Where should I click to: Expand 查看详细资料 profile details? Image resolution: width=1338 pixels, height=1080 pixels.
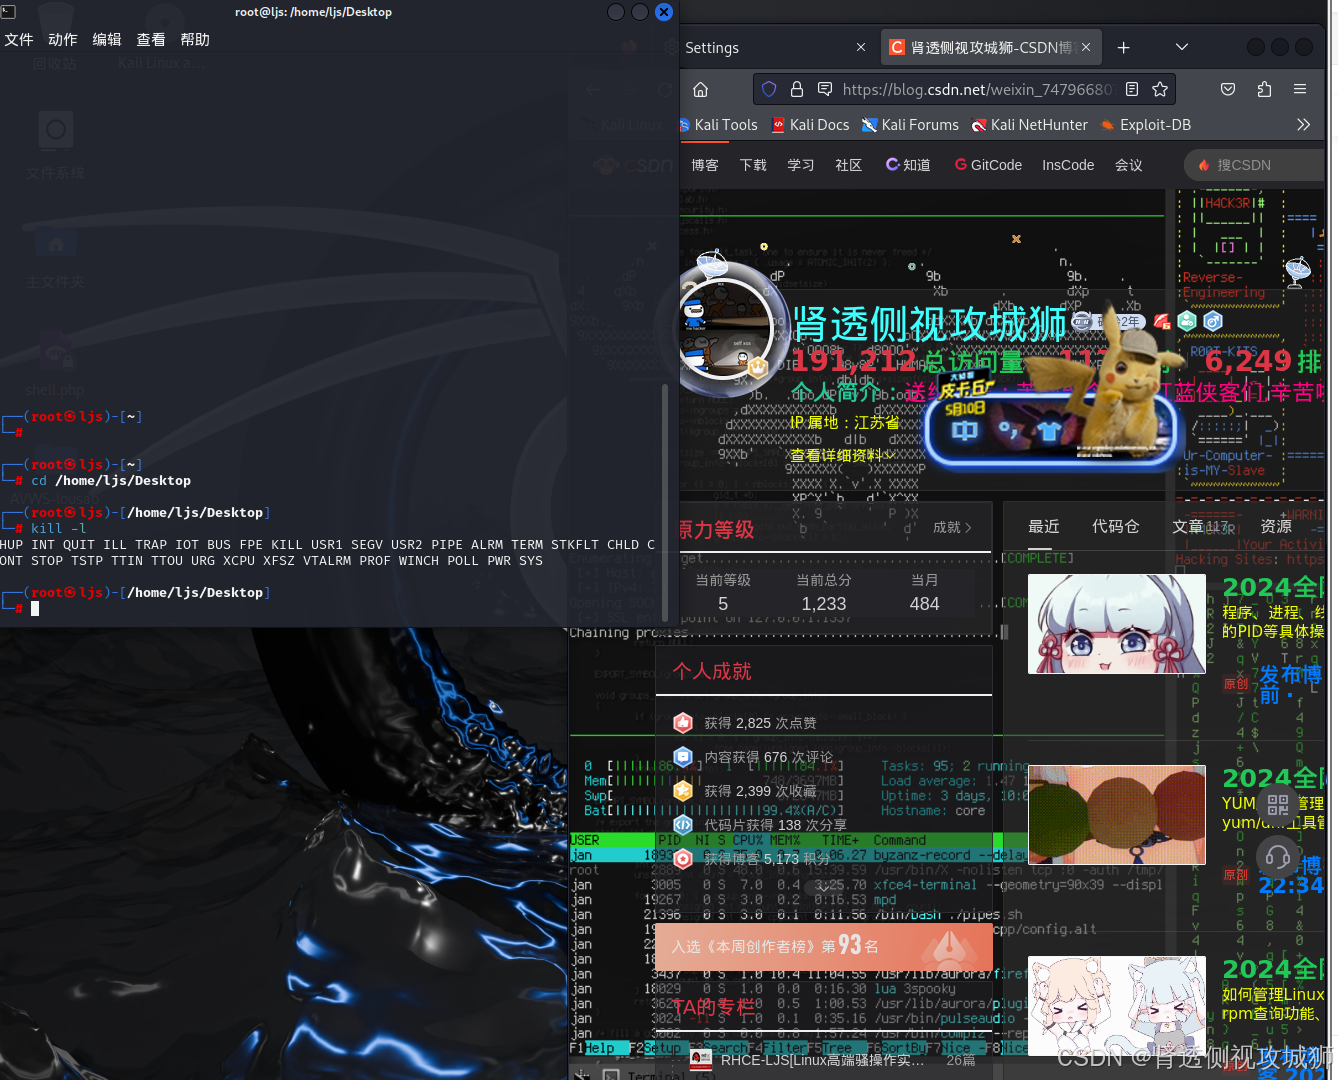tap(842, 455)
